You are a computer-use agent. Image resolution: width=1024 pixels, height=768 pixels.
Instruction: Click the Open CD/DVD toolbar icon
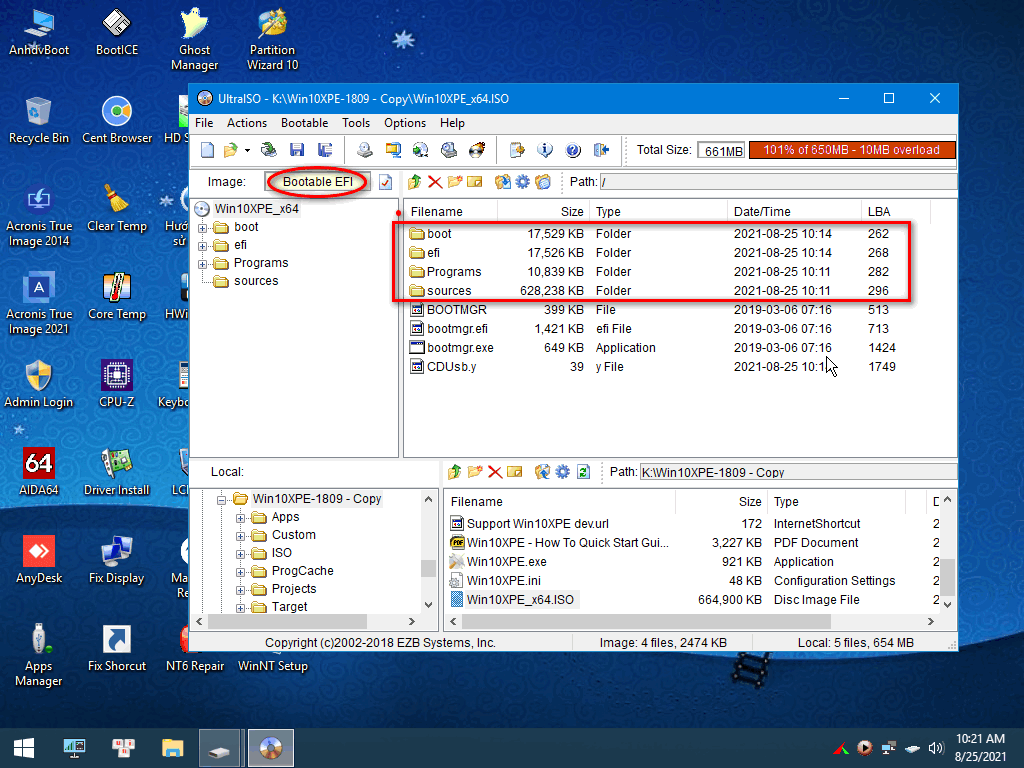[x=268, y=150]
